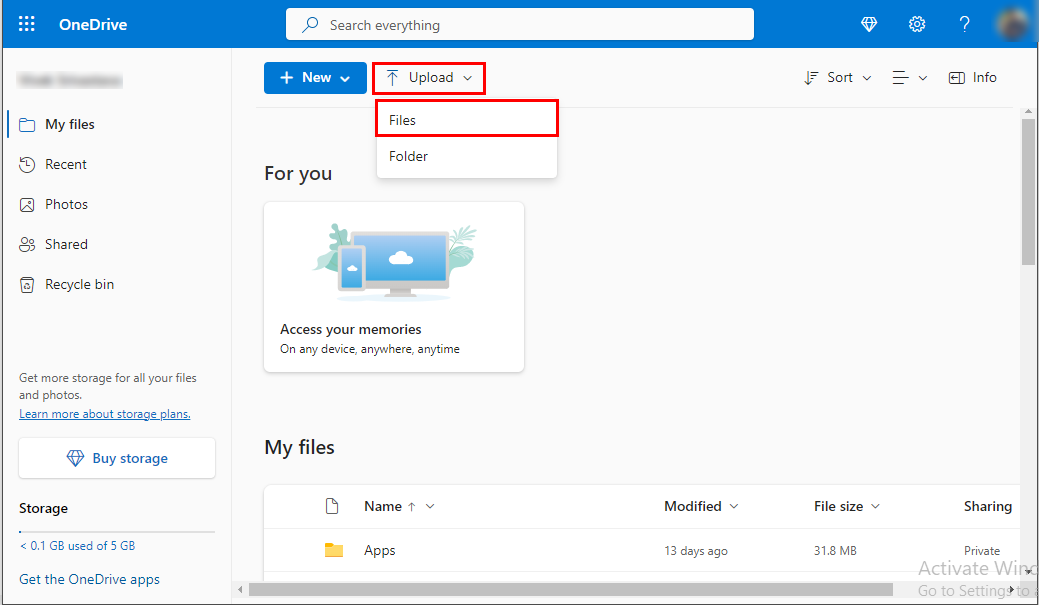Click the Sort icon in toolbar
The width and height of the screenshot is (1039, 605).
click(811, 78)
